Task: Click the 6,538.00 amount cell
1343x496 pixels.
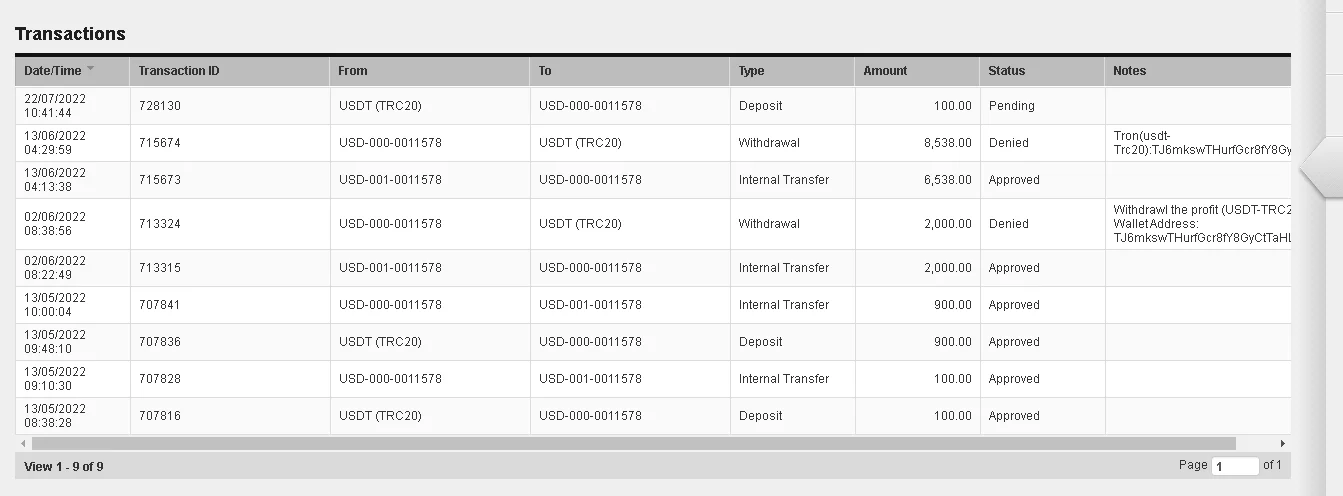Action: 947,180
